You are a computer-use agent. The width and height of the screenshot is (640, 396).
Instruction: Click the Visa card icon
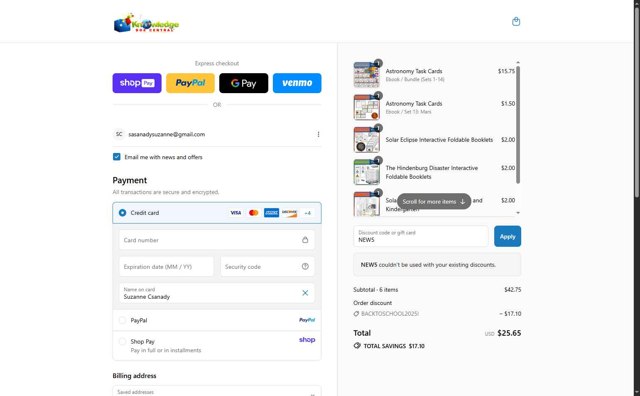[236, 213]
